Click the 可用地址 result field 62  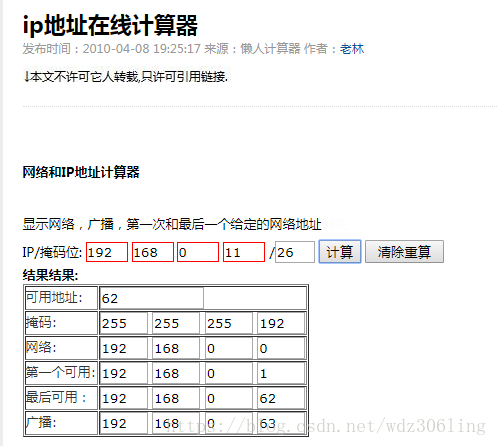point(152,298)
